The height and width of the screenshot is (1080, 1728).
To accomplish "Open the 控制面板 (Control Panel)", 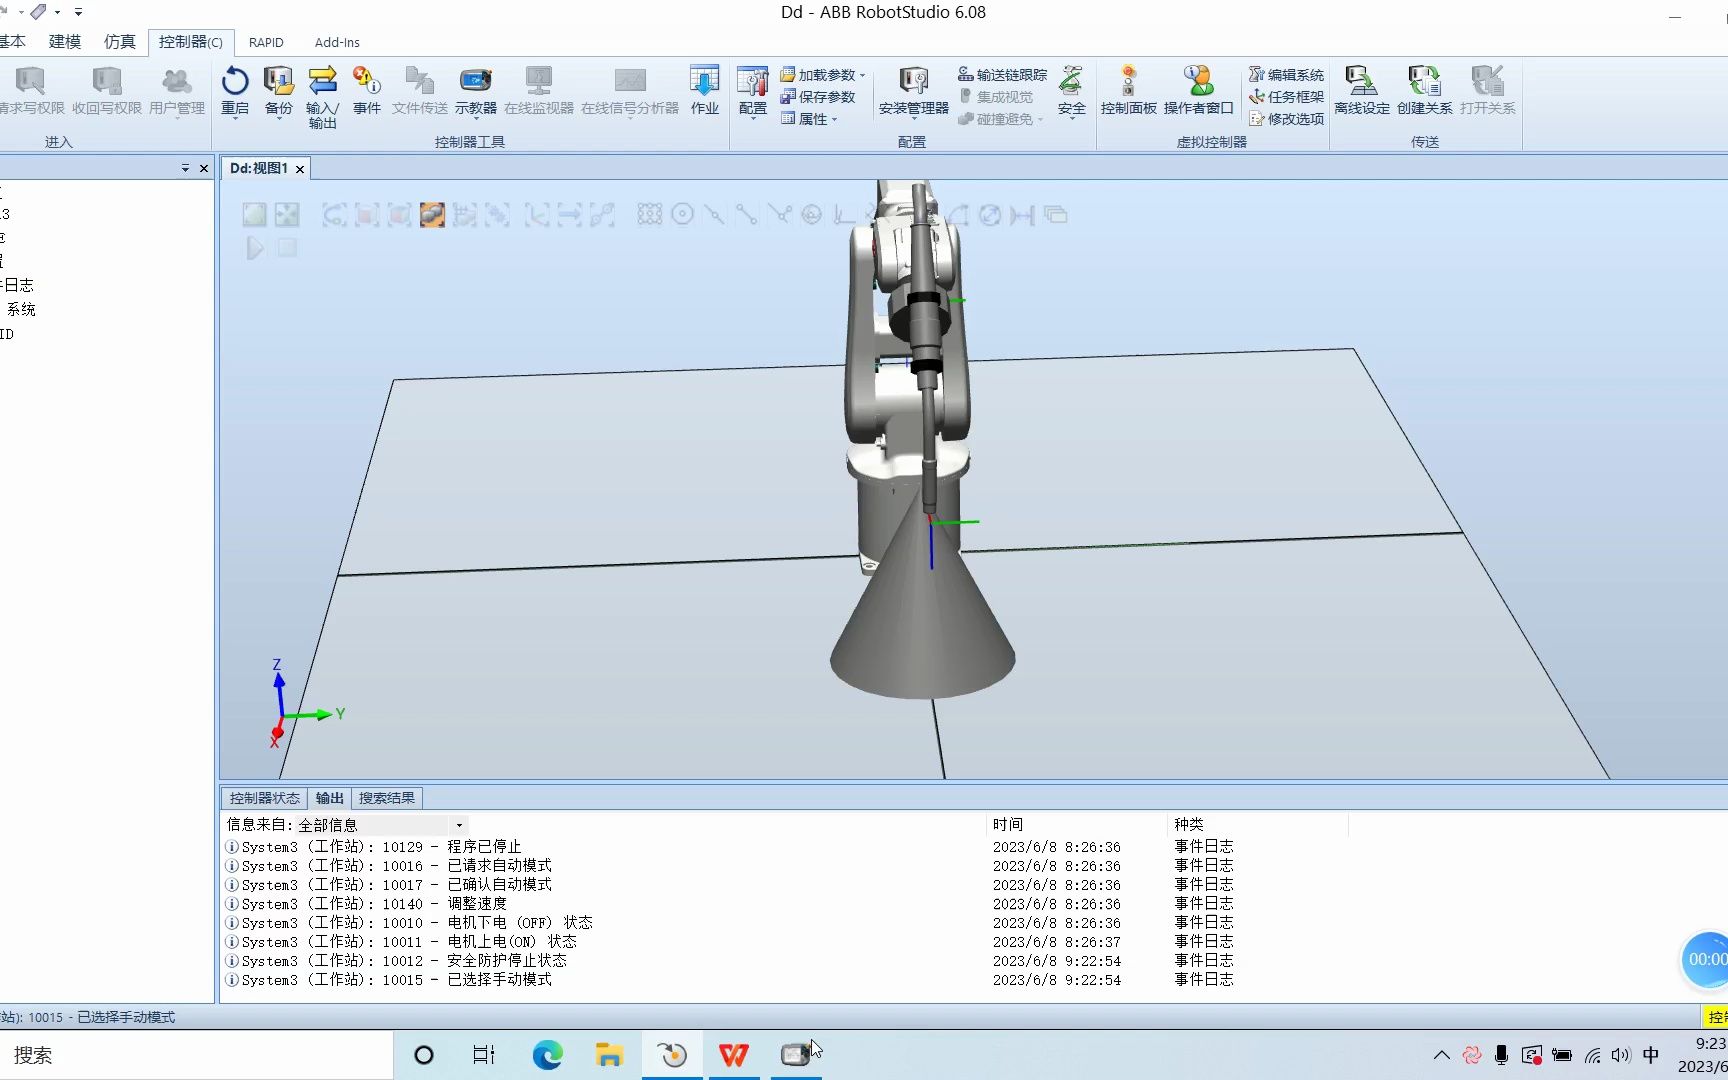I will 1128,91.
